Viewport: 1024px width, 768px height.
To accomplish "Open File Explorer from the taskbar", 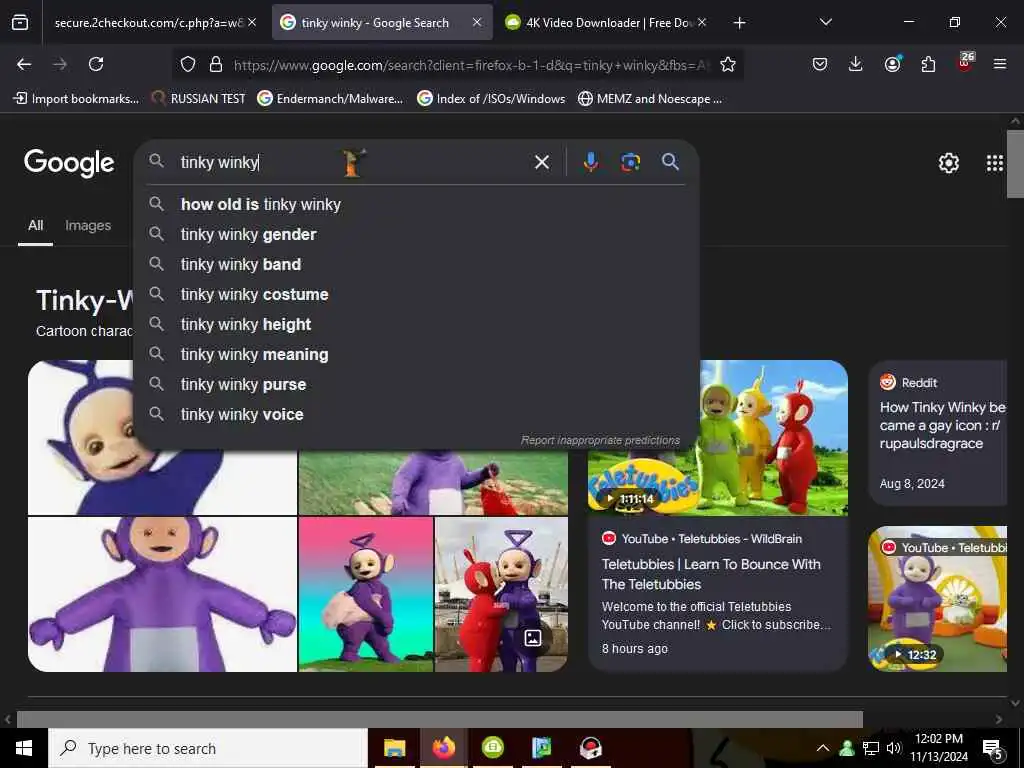I will click(x=394, y=748).
